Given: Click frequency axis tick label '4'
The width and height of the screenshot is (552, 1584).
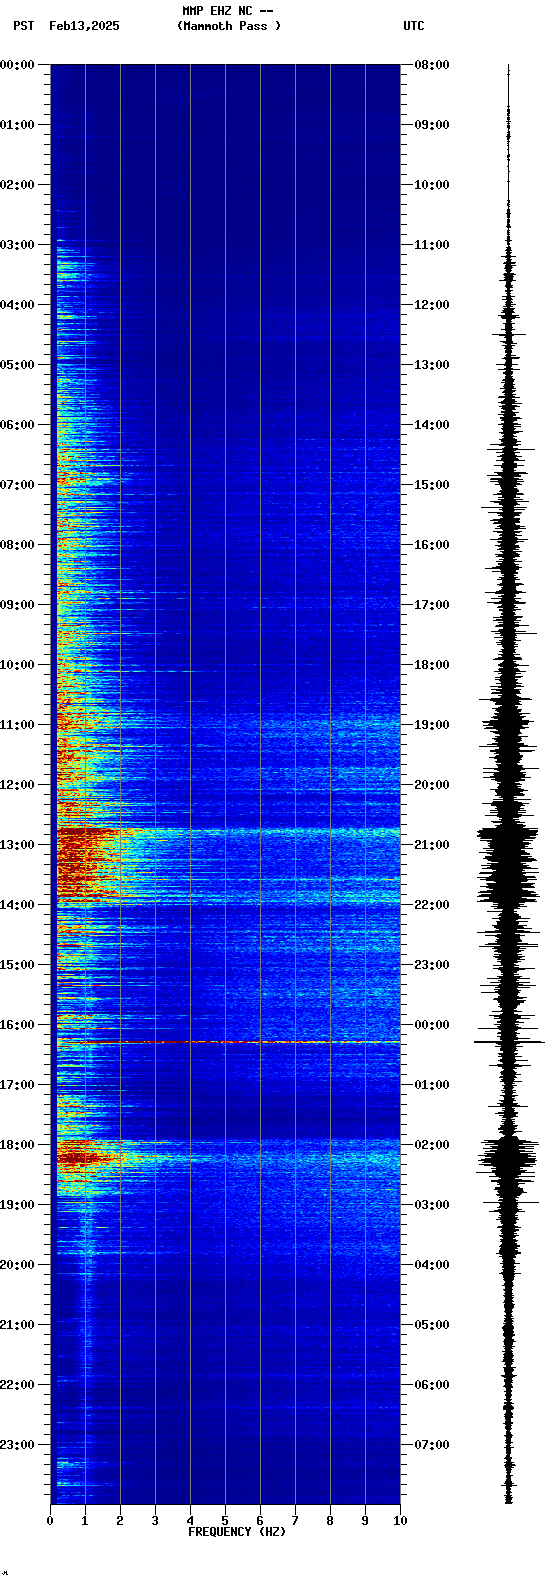Looking at the screenshot, I should [190, 1521].
